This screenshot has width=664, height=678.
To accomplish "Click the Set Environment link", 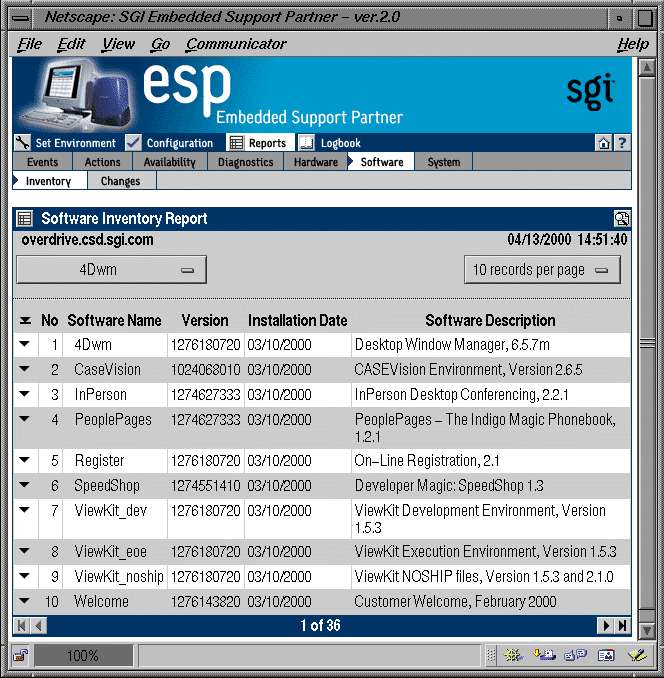I will (x=76, y=143).
